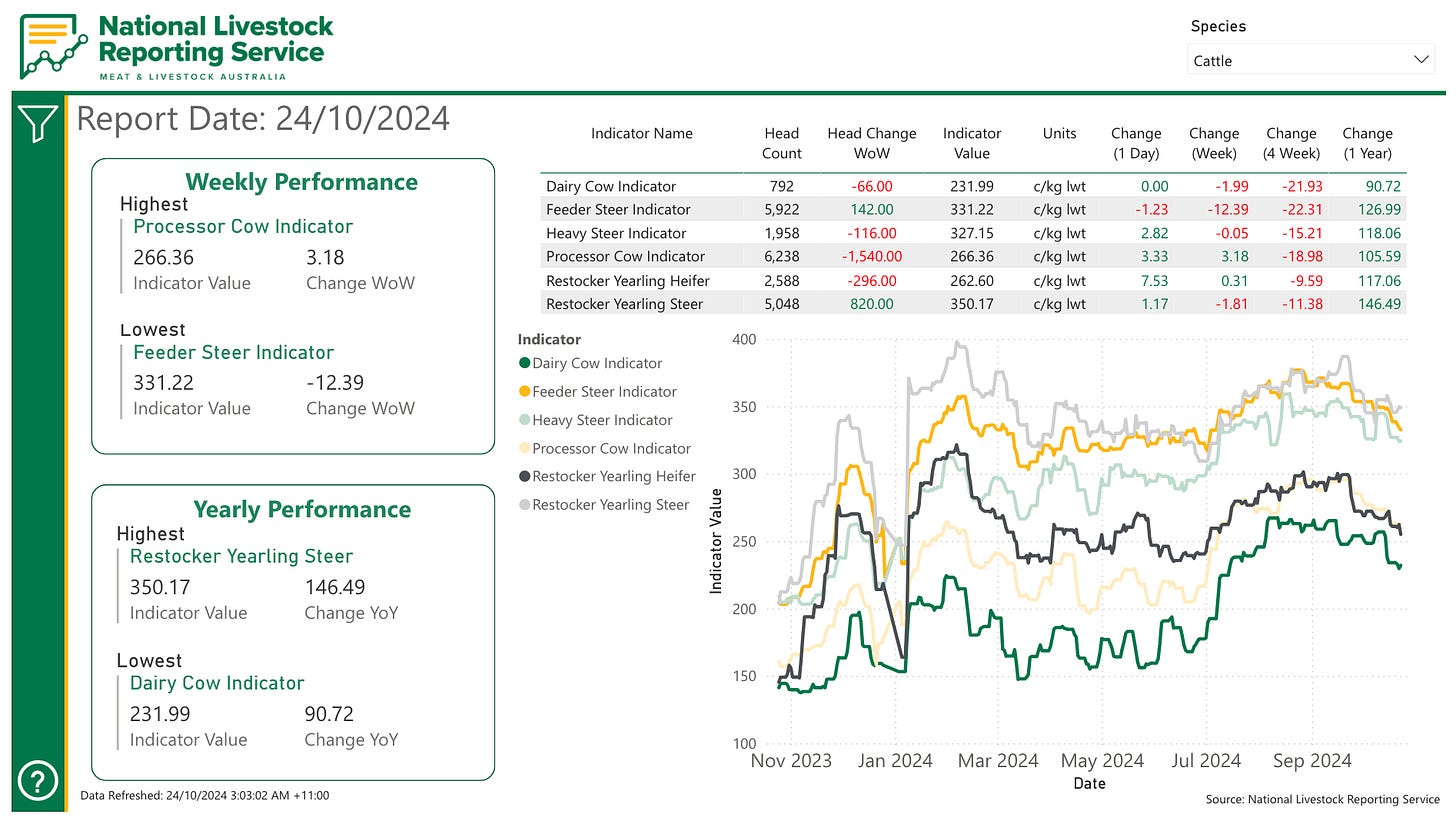Select Restocker Yearling Steer table row name
The image size is (1456, 821).
tap(624, 304)
